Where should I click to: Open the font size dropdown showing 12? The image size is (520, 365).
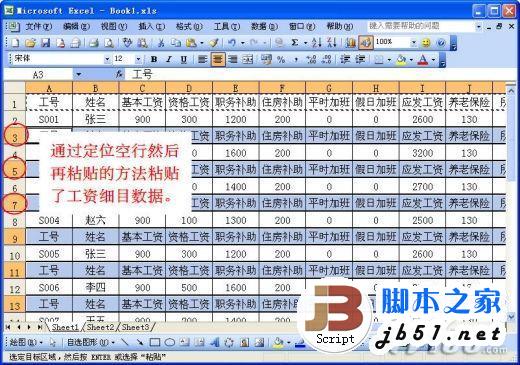(138, 59)
